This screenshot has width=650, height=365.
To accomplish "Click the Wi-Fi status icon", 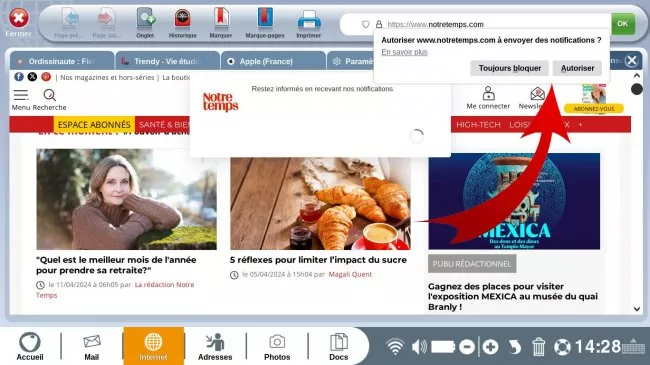I will [395, 346].
